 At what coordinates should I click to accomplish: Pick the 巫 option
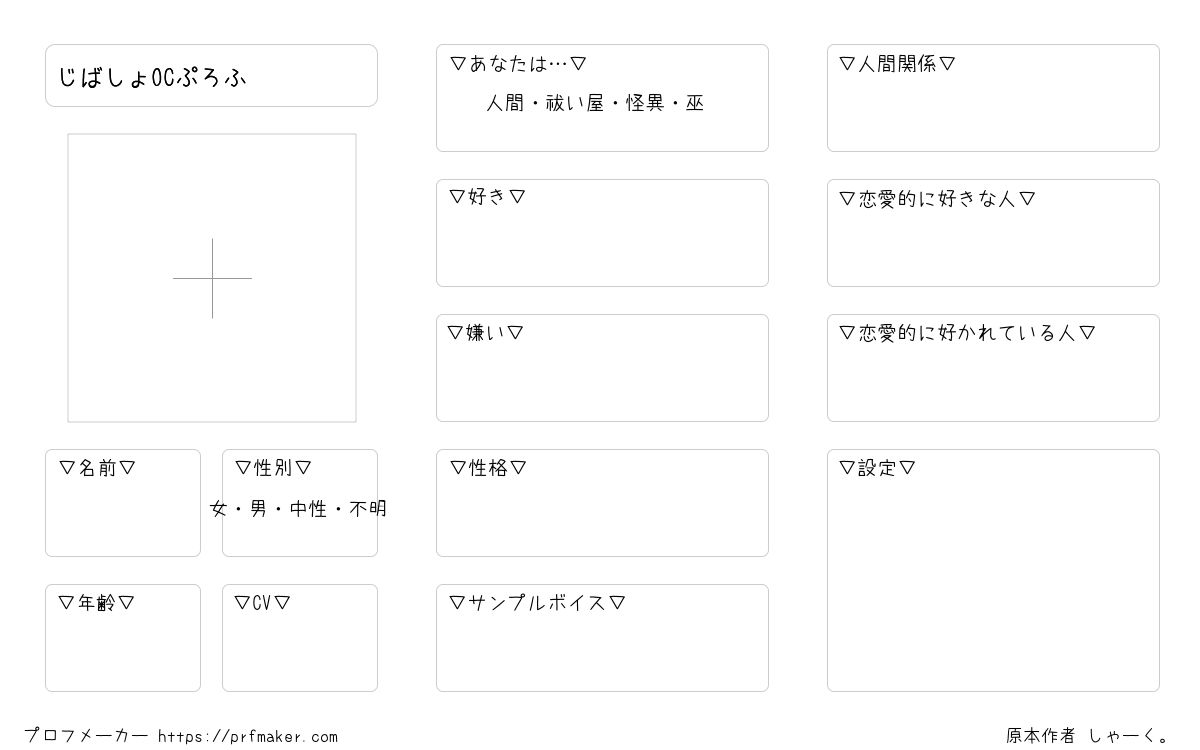(x=695, y=103)
